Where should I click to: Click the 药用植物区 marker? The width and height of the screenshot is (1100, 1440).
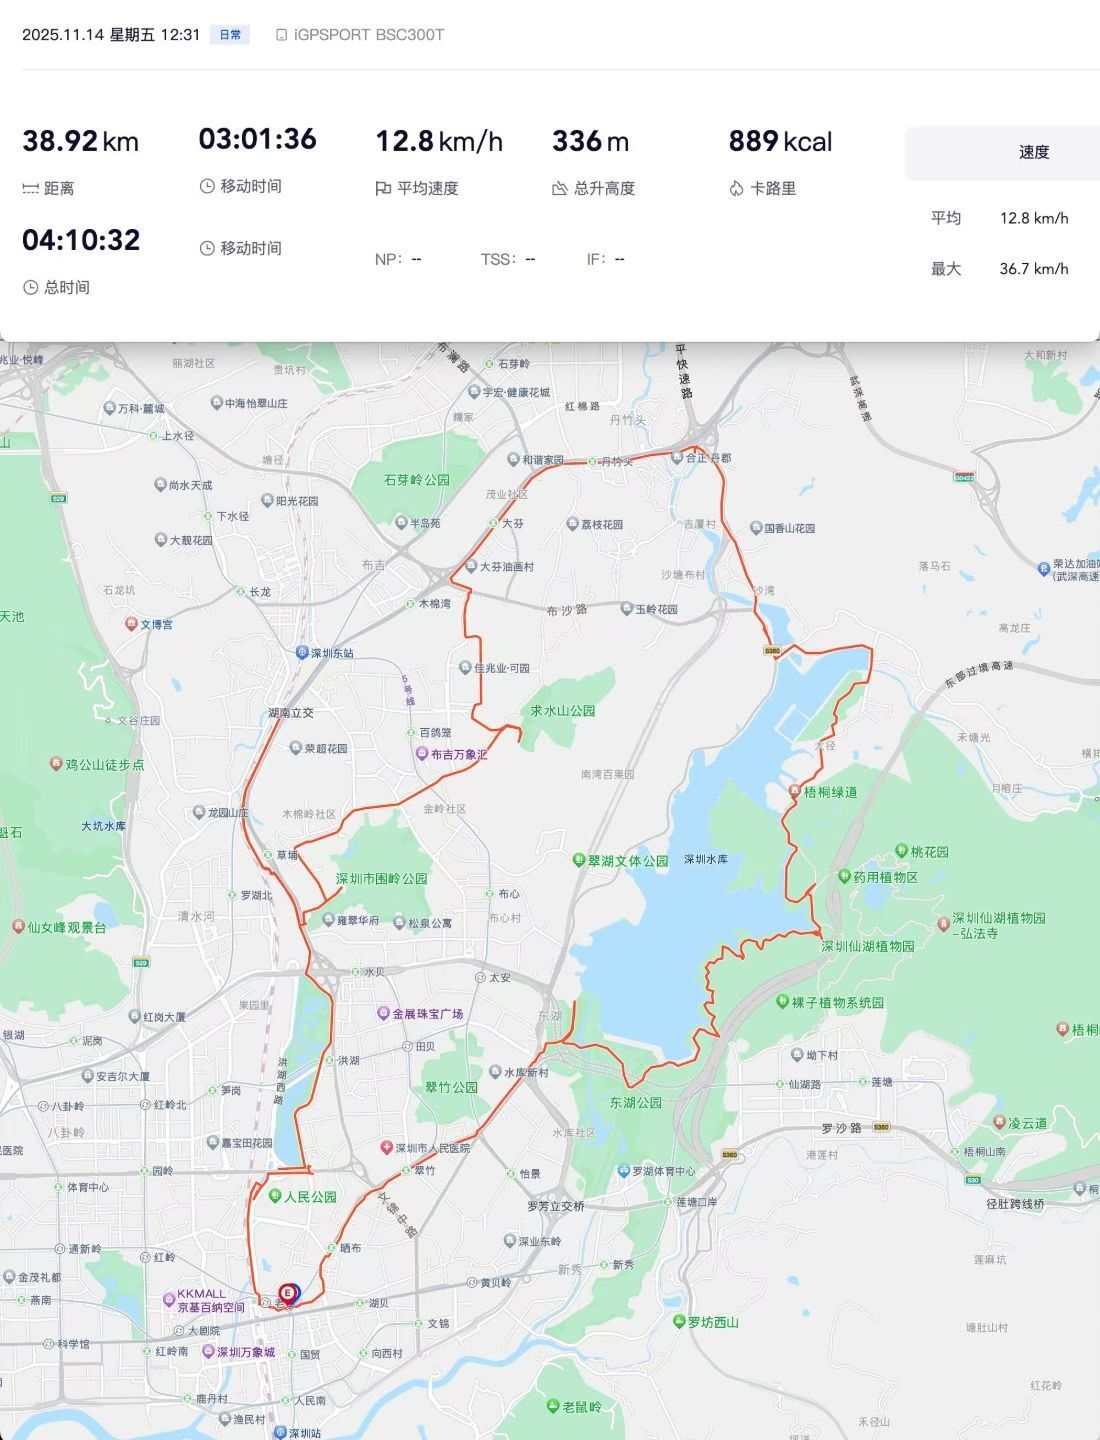point(844,877)
